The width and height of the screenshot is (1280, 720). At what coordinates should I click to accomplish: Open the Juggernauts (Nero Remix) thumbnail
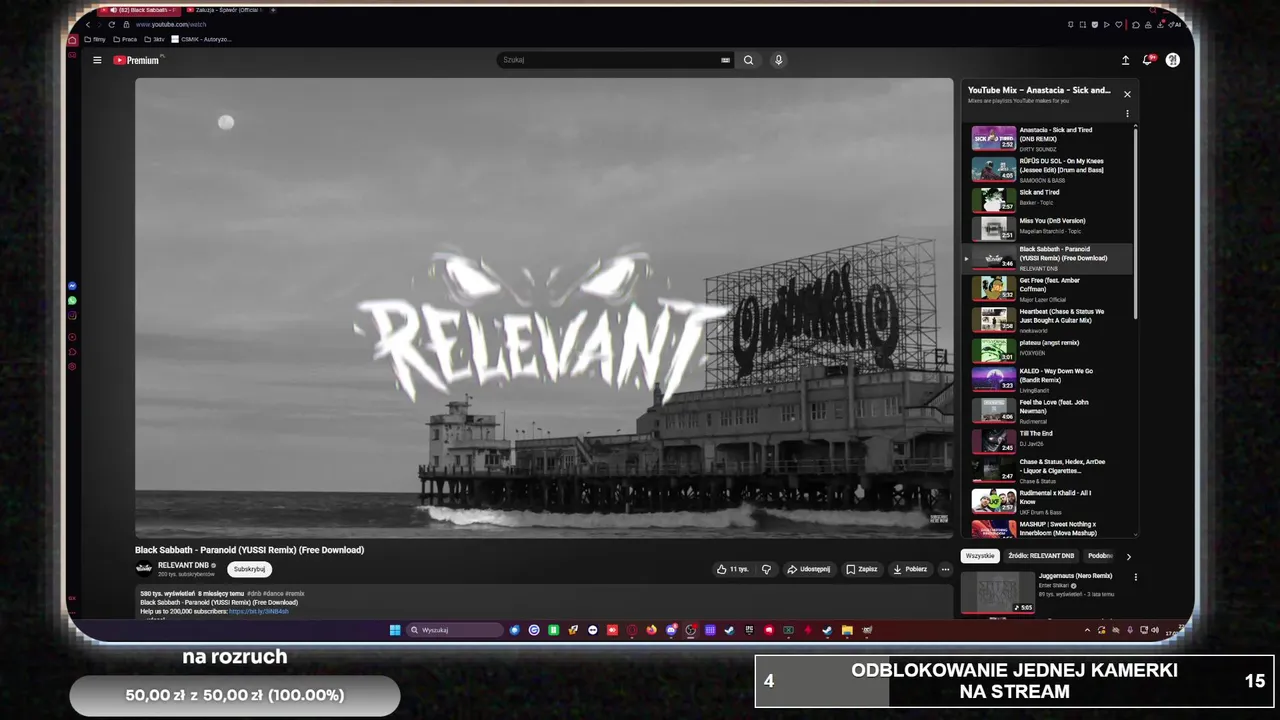pos(998,592)
